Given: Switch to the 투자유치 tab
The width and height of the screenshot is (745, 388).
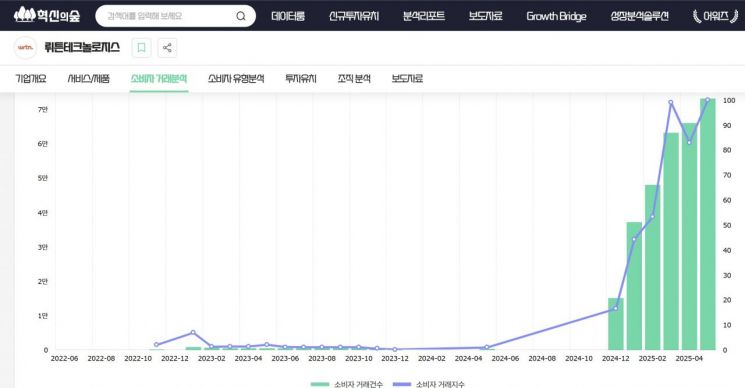Looking at the screenshot, I should [301, 78].
